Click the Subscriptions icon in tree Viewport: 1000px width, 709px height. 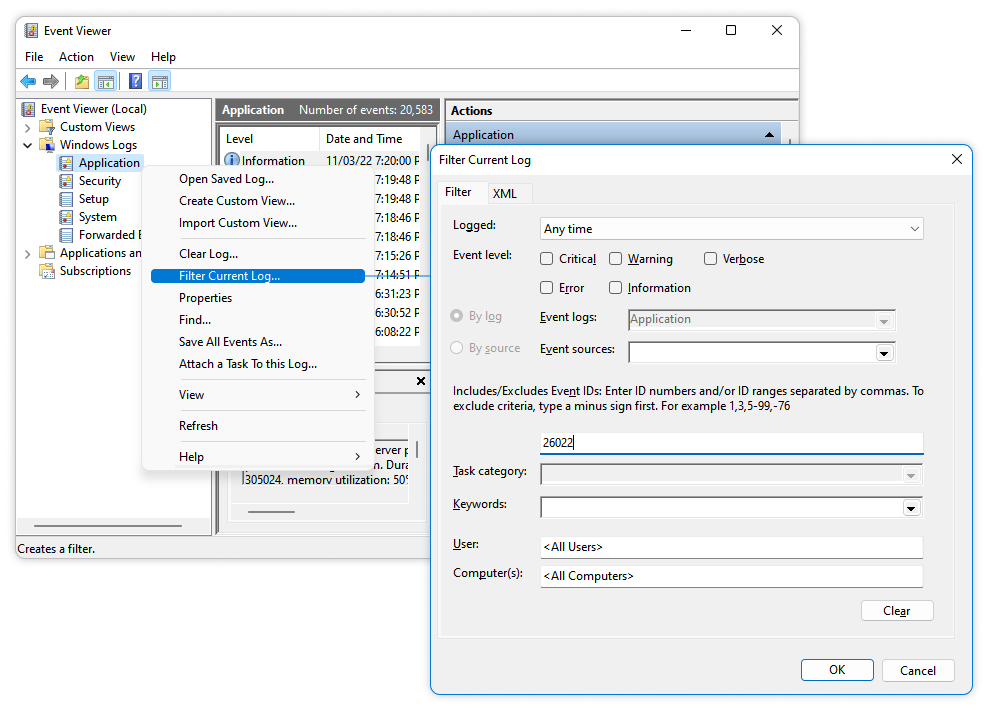(47, 271)
